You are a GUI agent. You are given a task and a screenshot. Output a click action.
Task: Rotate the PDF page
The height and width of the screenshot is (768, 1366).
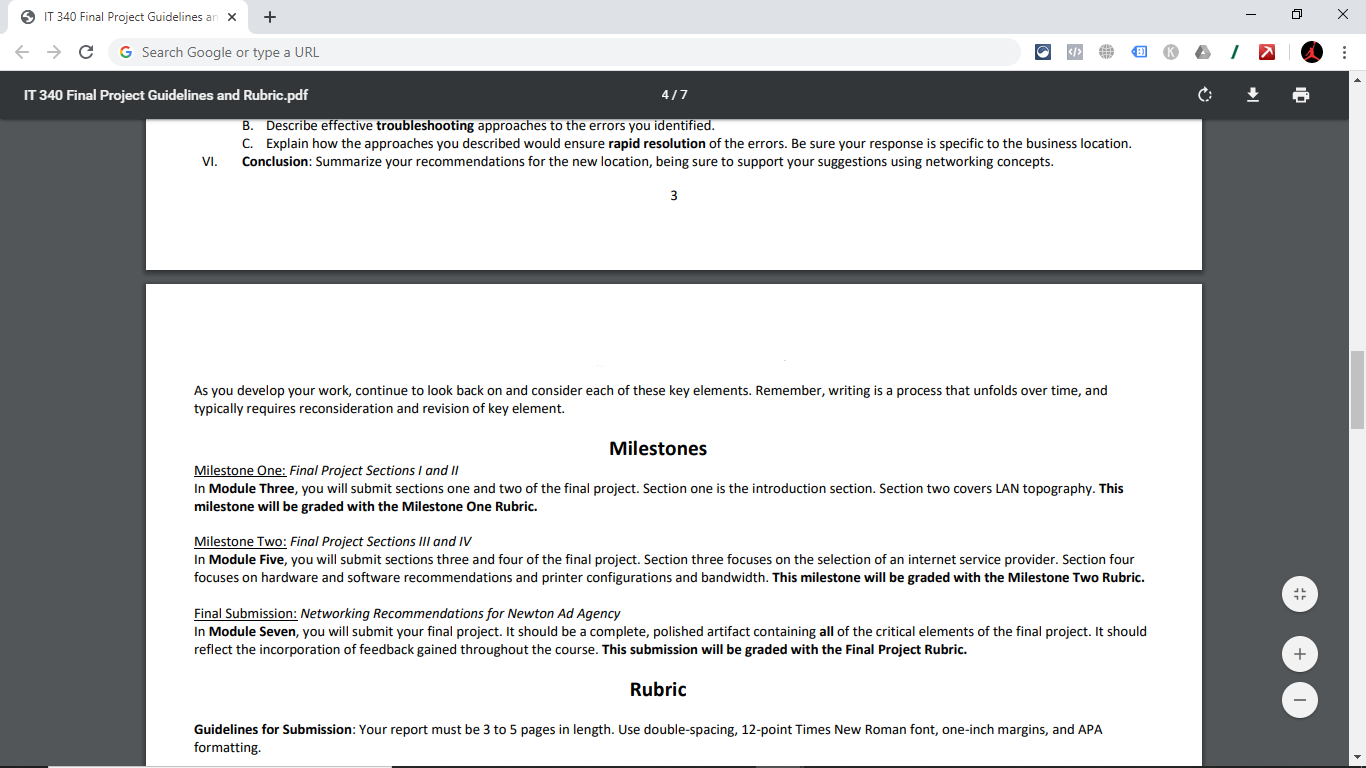(x=1204, y=95)
